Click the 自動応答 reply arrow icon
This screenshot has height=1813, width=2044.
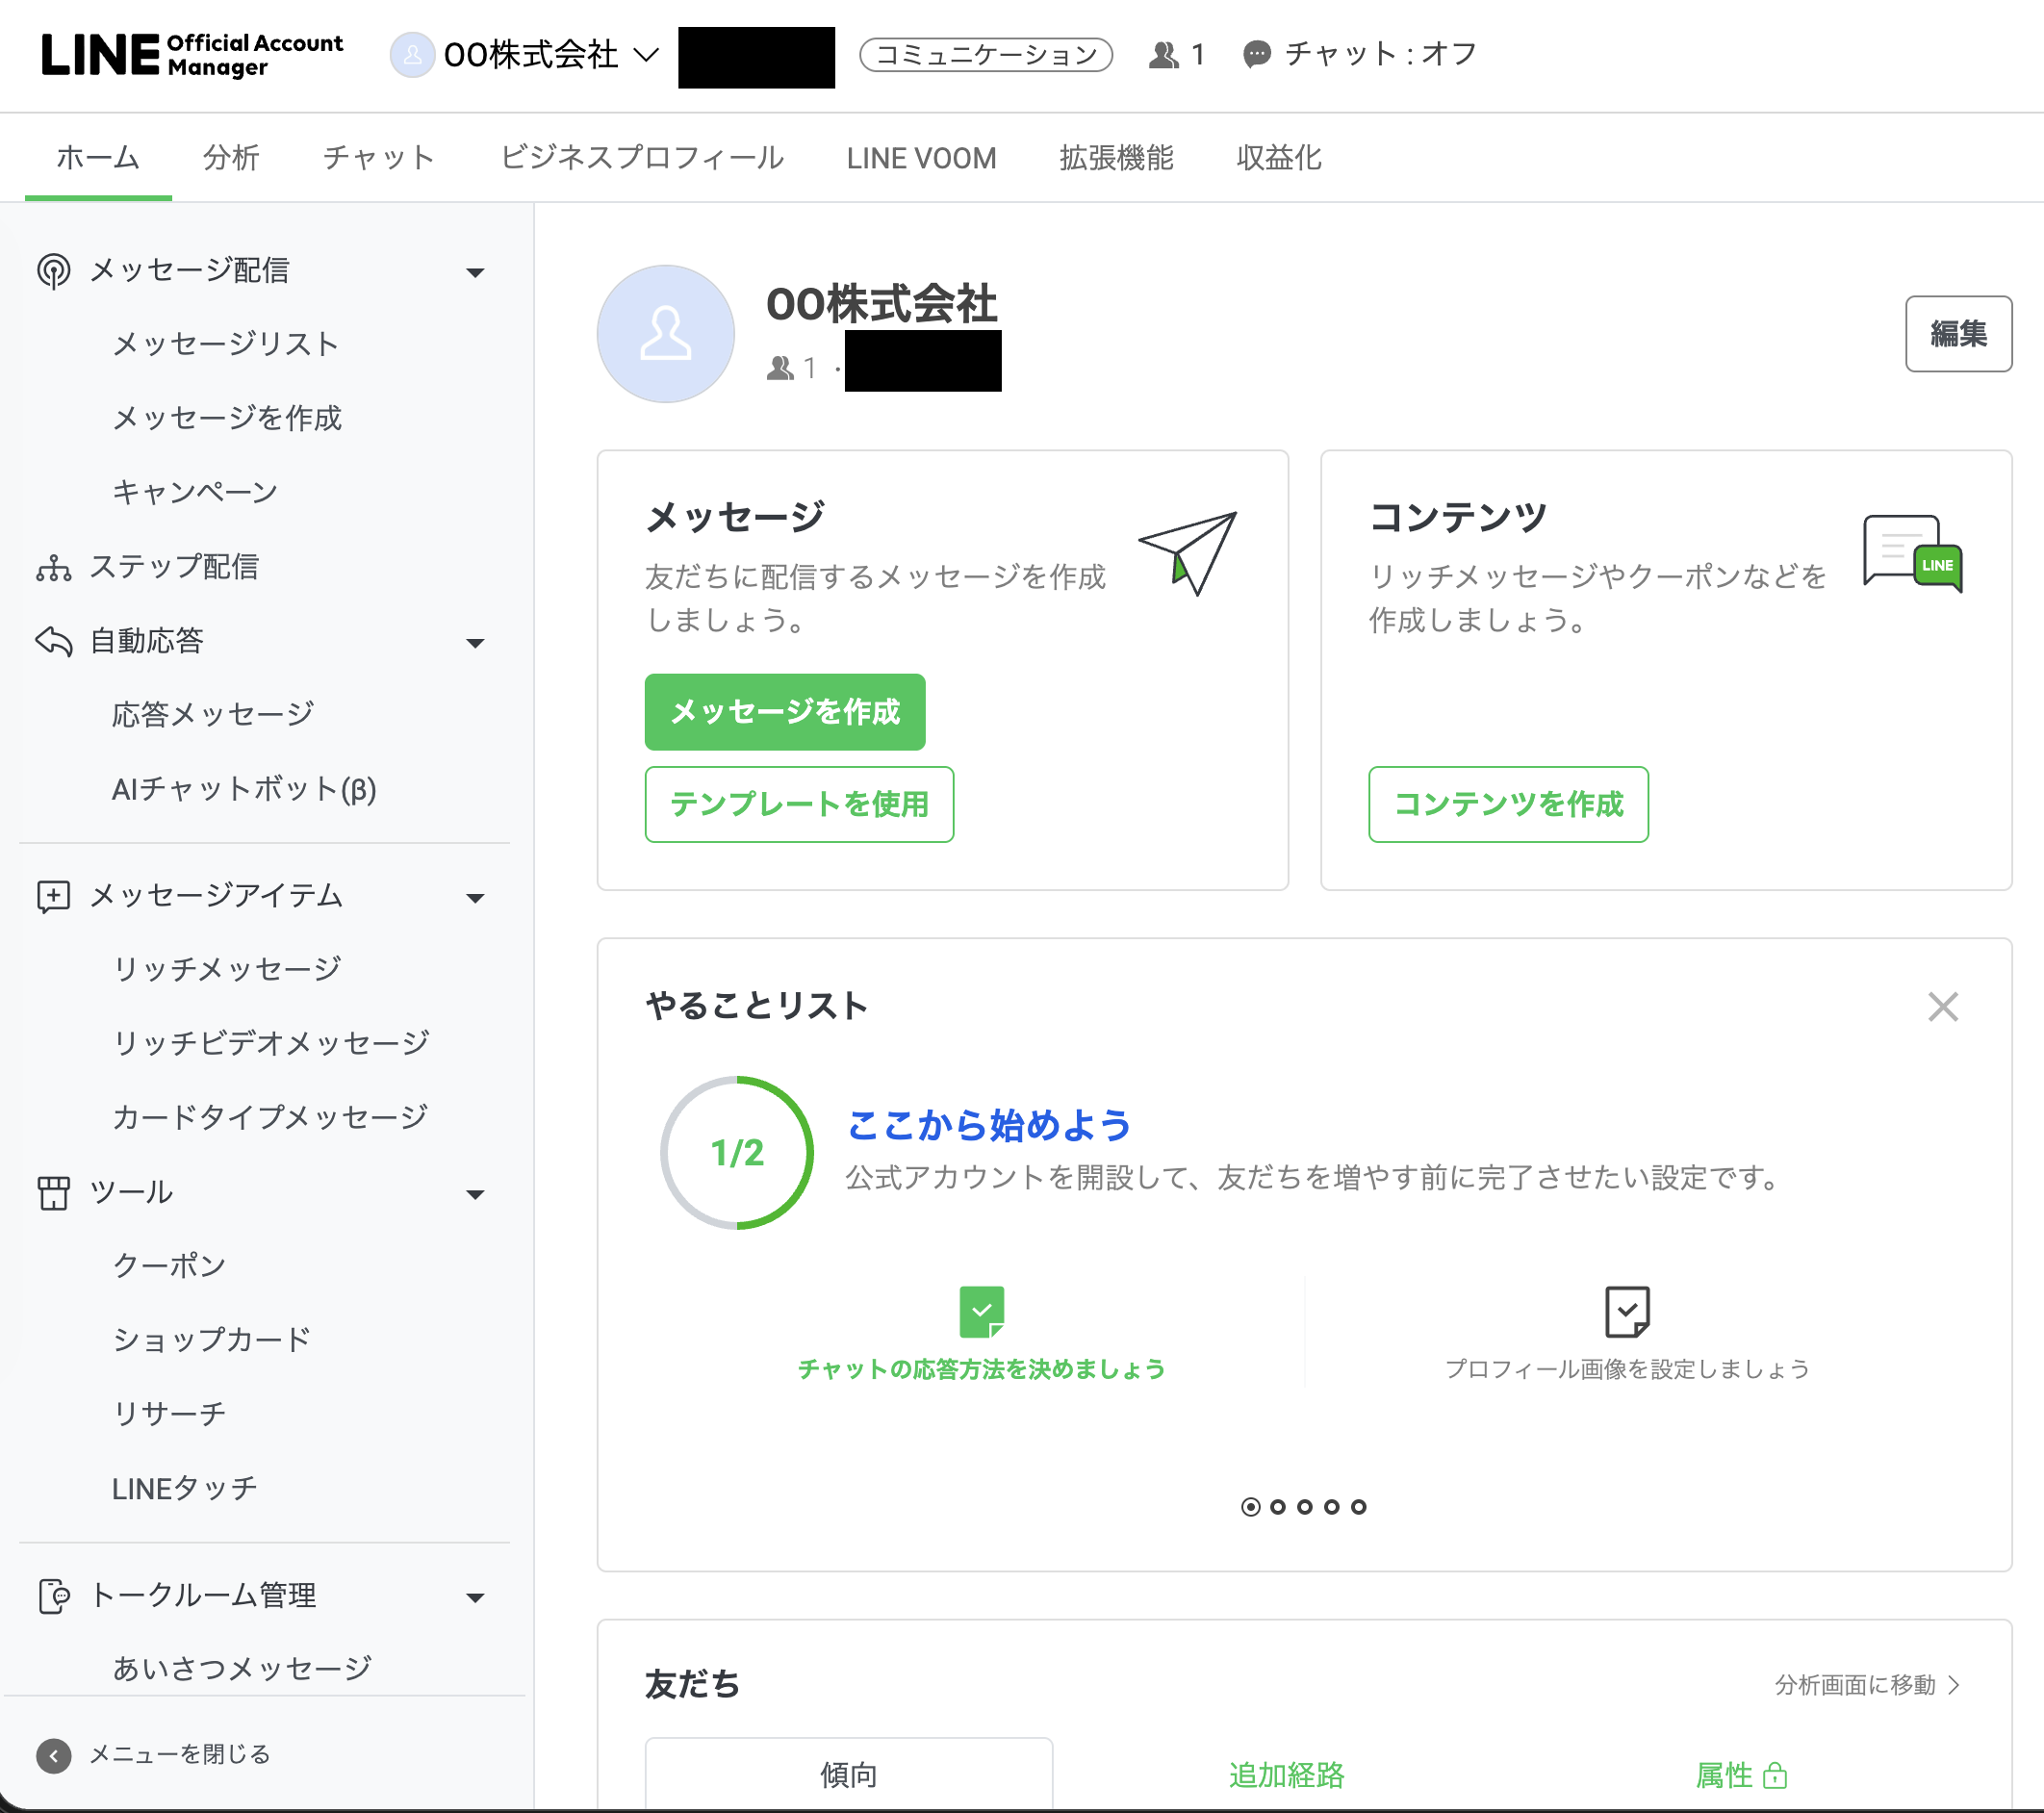point(54,641)
